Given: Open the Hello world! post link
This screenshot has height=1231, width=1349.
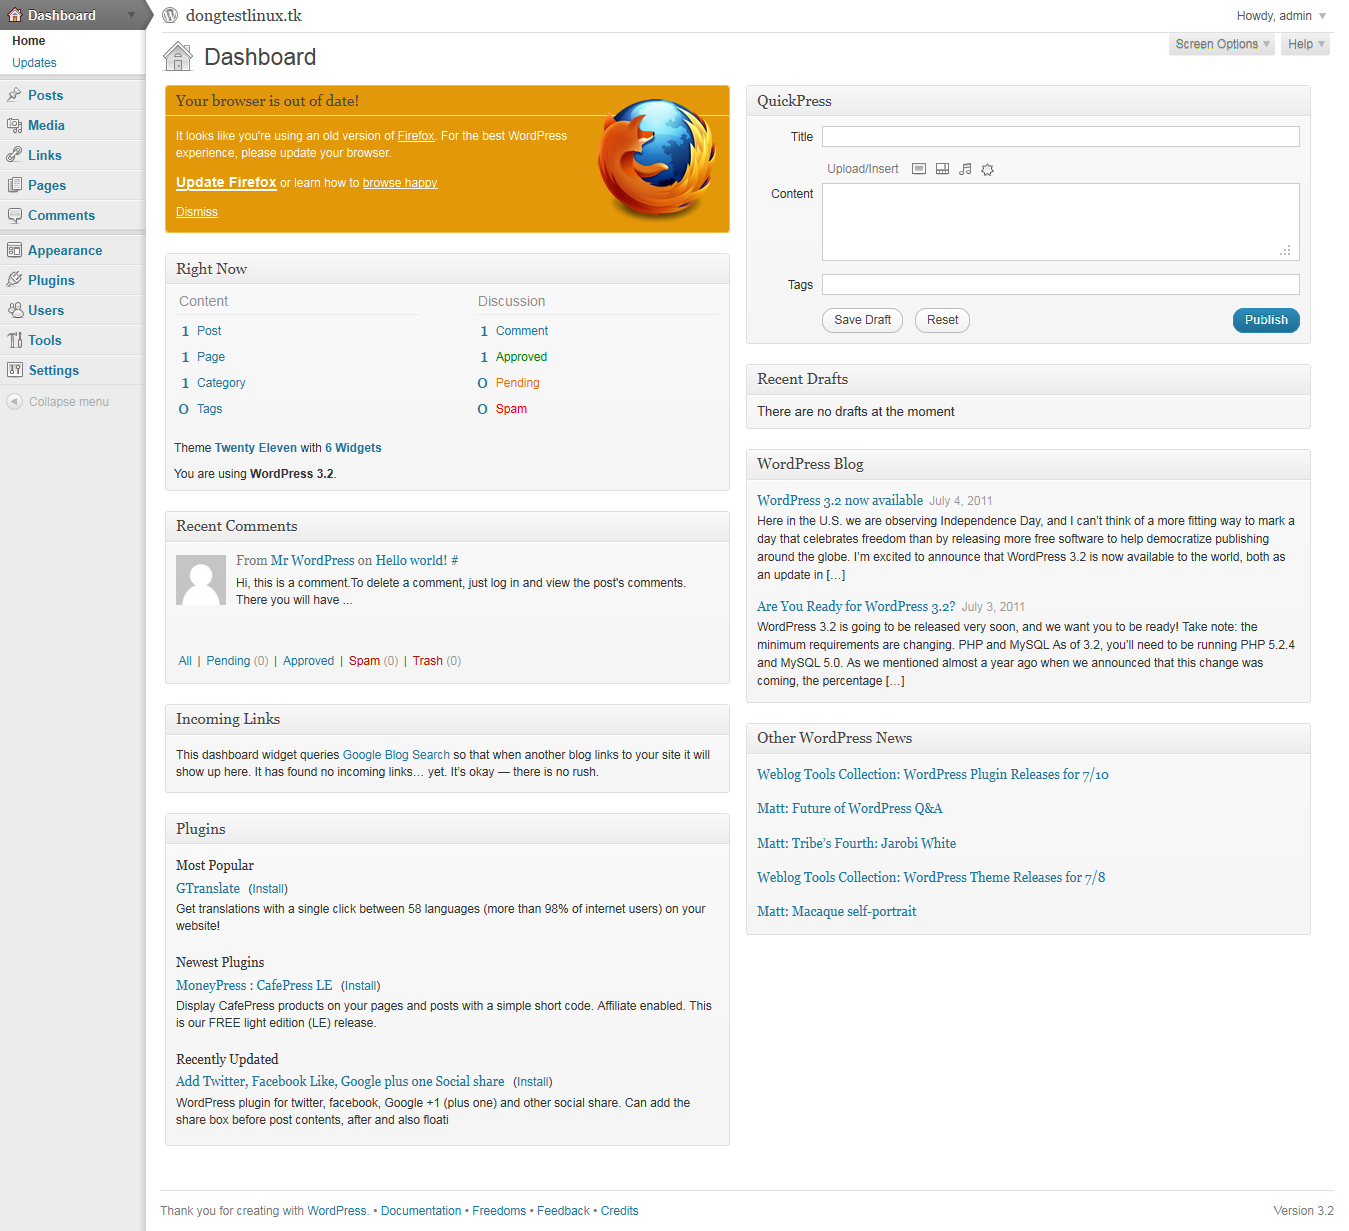Looking at the screenshot, I should (411, 561).
